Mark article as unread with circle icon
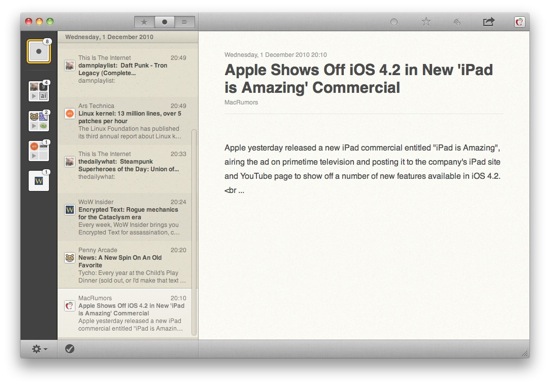This screenshot has height=386, width=550. coord(394,22)
